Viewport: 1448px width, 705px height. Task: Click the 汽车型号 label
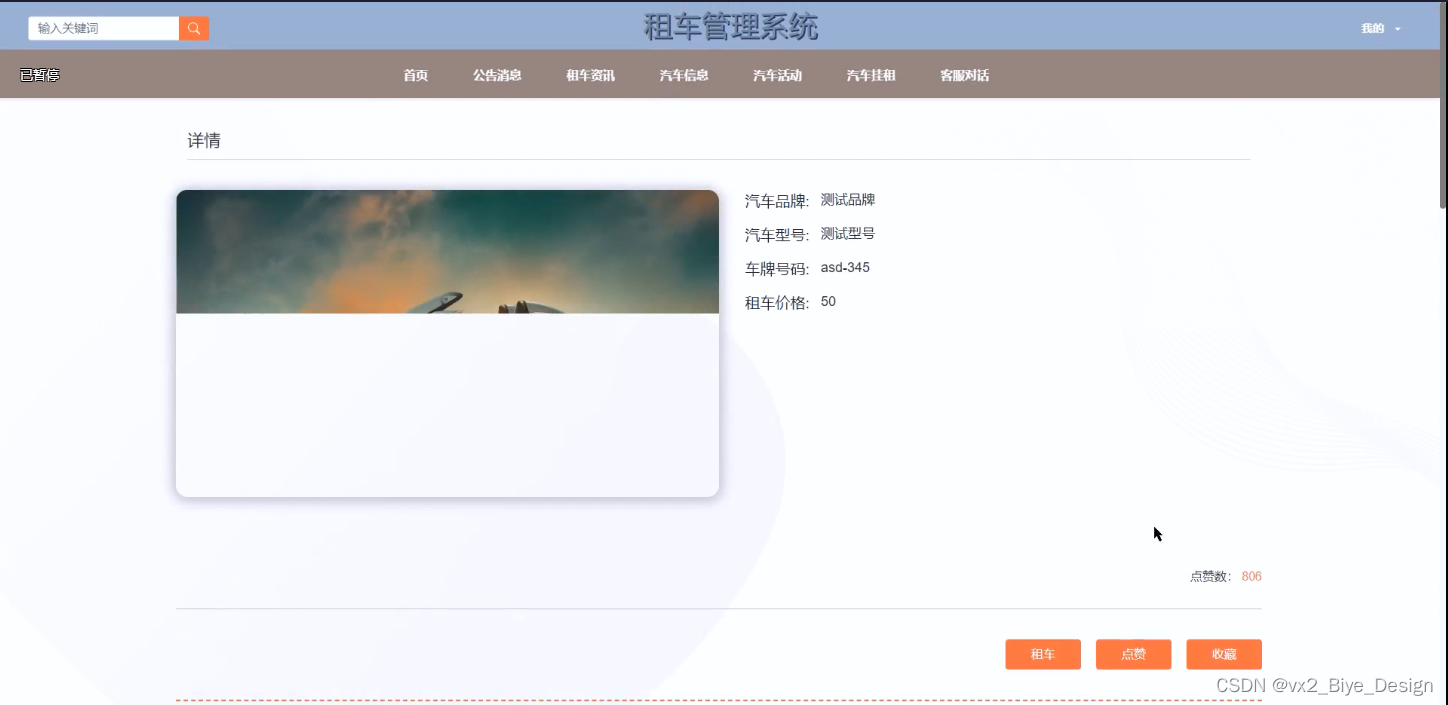click(777, 235)
